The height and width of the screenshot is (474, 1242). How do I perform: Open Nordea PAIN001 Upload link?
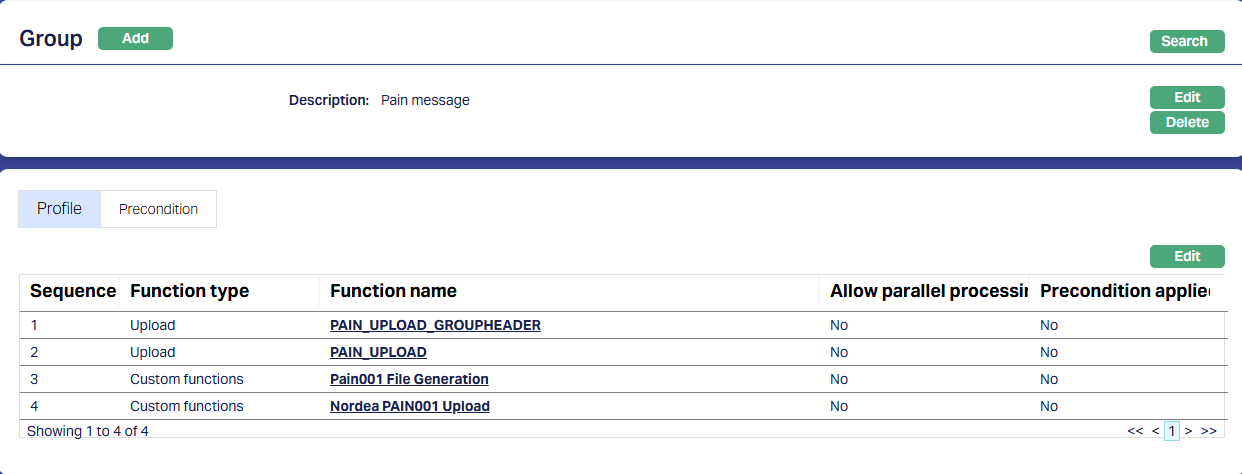pos(409,406)
